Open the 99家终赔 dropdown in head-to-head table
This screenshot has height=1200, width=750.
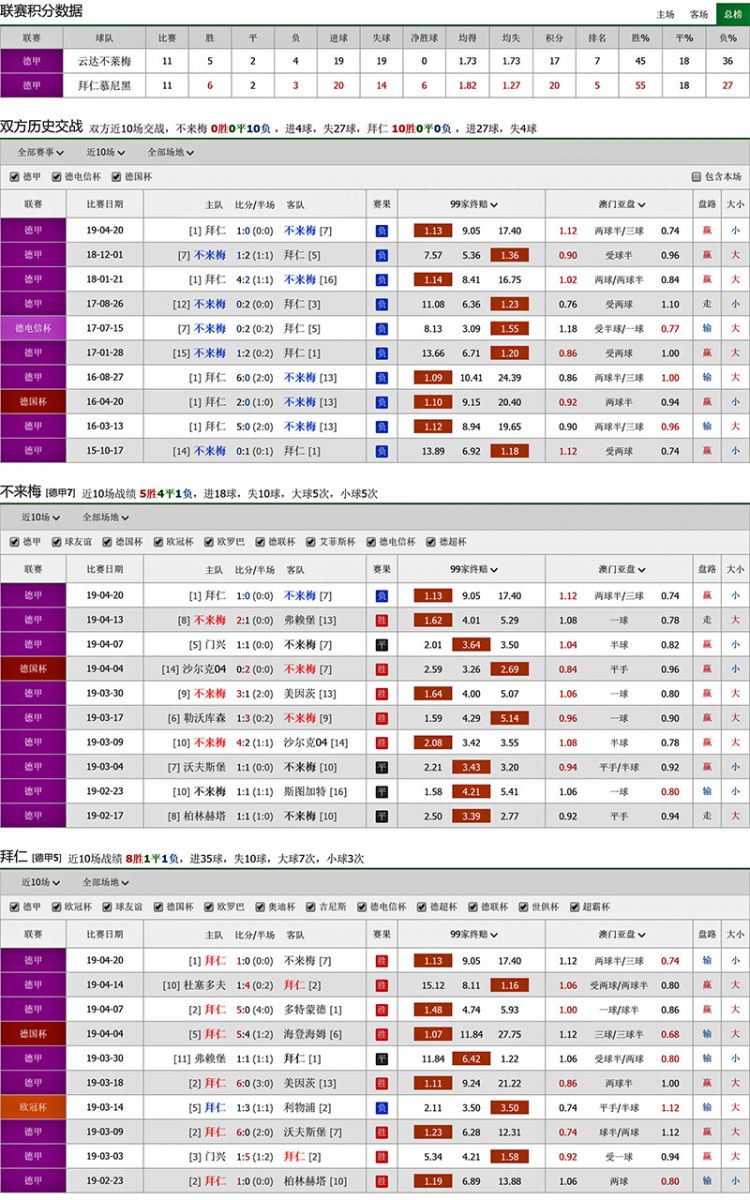(x=472, y=204)
